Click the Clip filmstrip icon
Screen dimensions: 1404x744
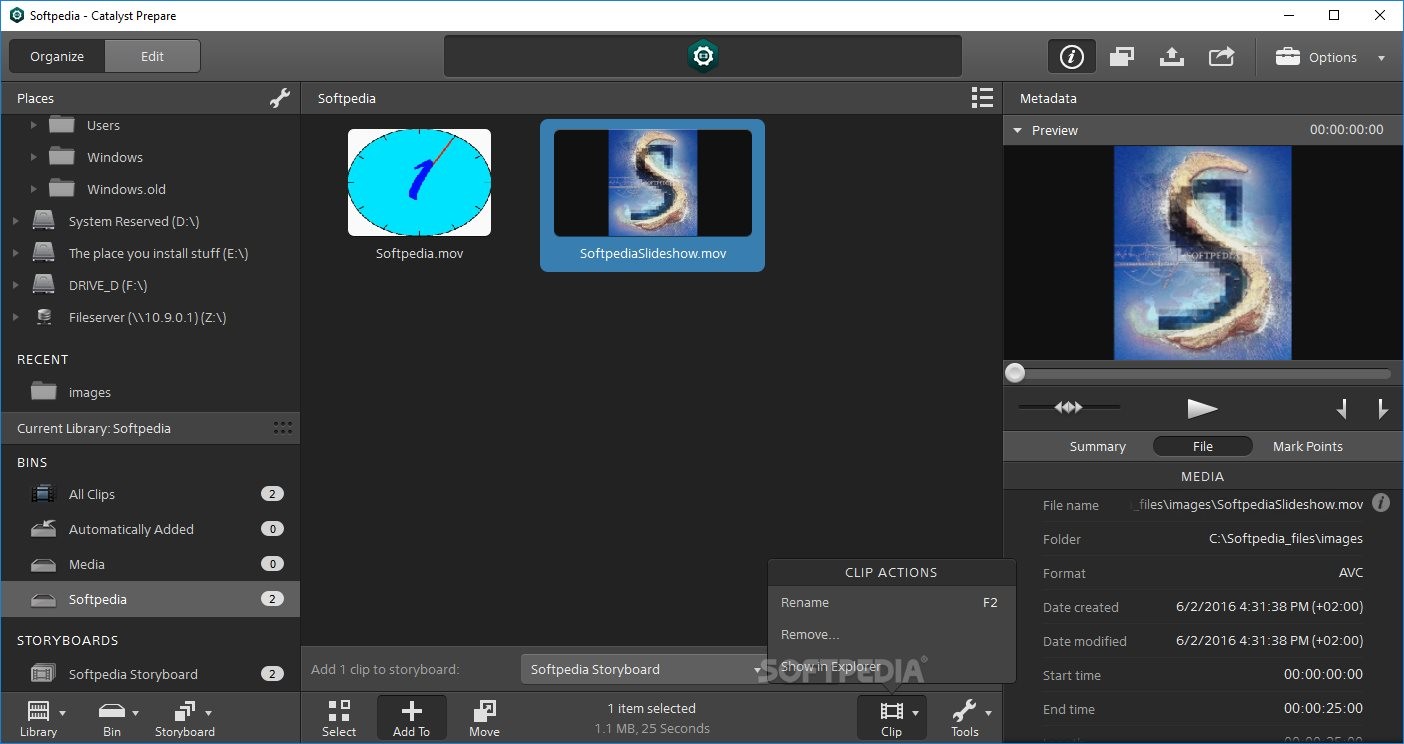(892, 719)
